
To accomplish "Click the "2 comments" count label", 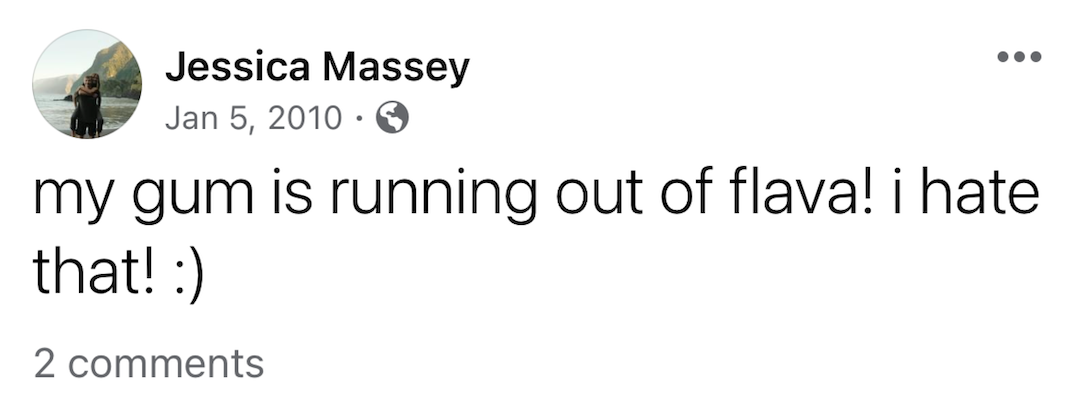I will [149, 363].
